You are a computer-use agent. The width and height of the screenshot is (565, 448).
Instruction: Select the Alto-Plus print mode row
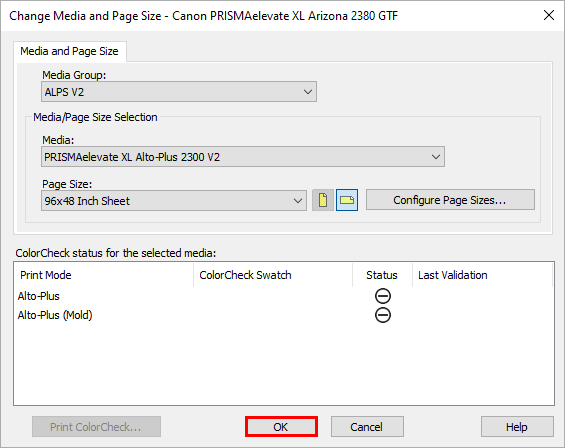point(284,296)
